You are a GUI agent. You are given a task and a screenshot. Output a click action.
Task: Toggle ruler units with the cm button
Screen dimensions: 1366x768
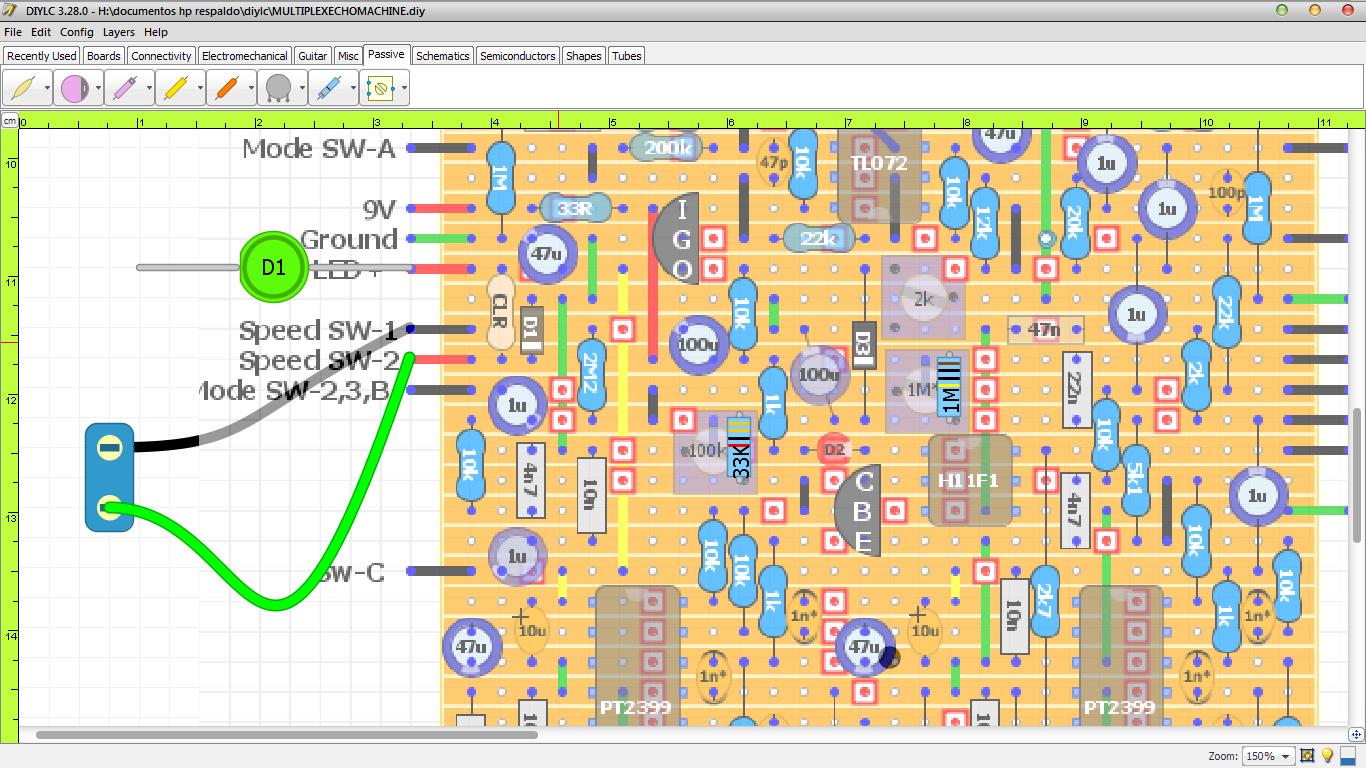pyautogui.click(x=9, y=121)
